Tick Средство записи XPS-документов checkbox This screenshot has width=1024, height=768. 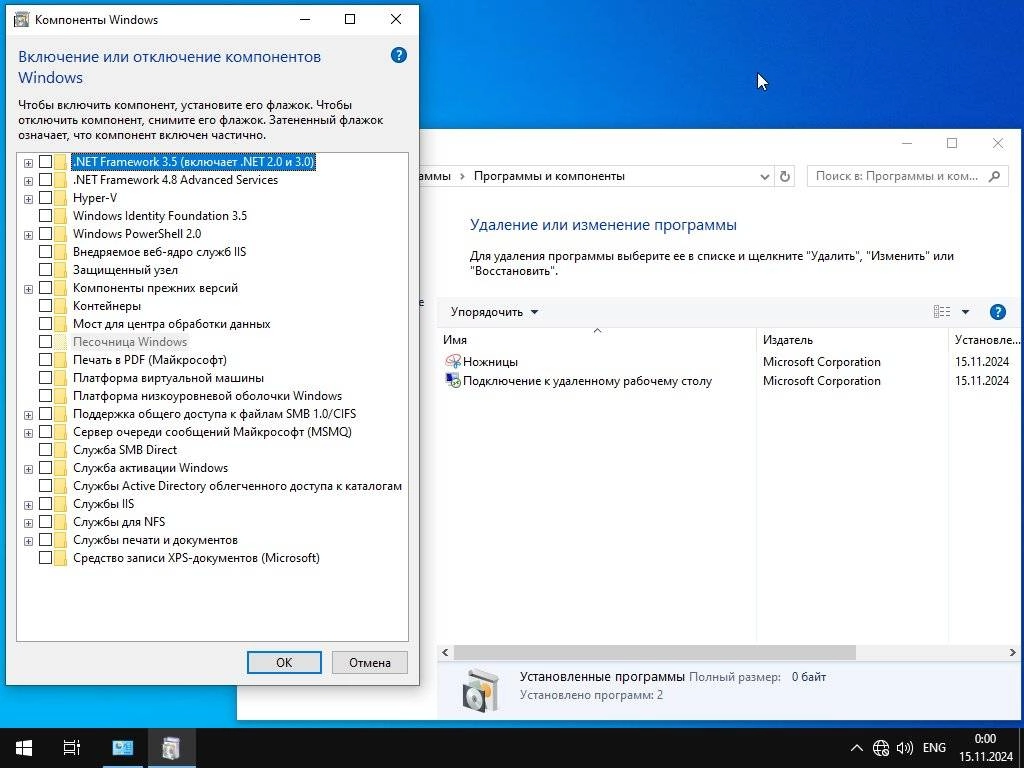click(x=46, y=557)
